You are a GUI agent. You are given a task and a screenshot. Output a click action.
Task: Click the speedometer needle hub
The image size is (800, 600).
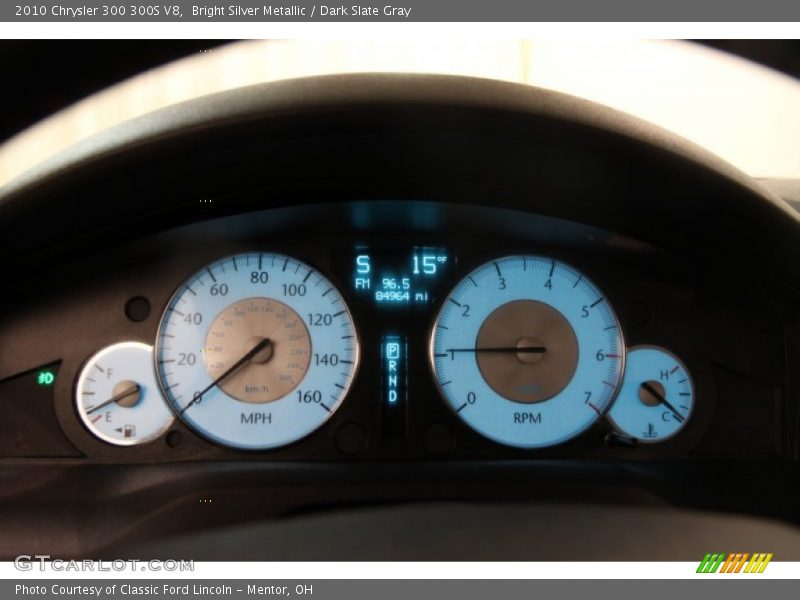(x=261, y=351)
